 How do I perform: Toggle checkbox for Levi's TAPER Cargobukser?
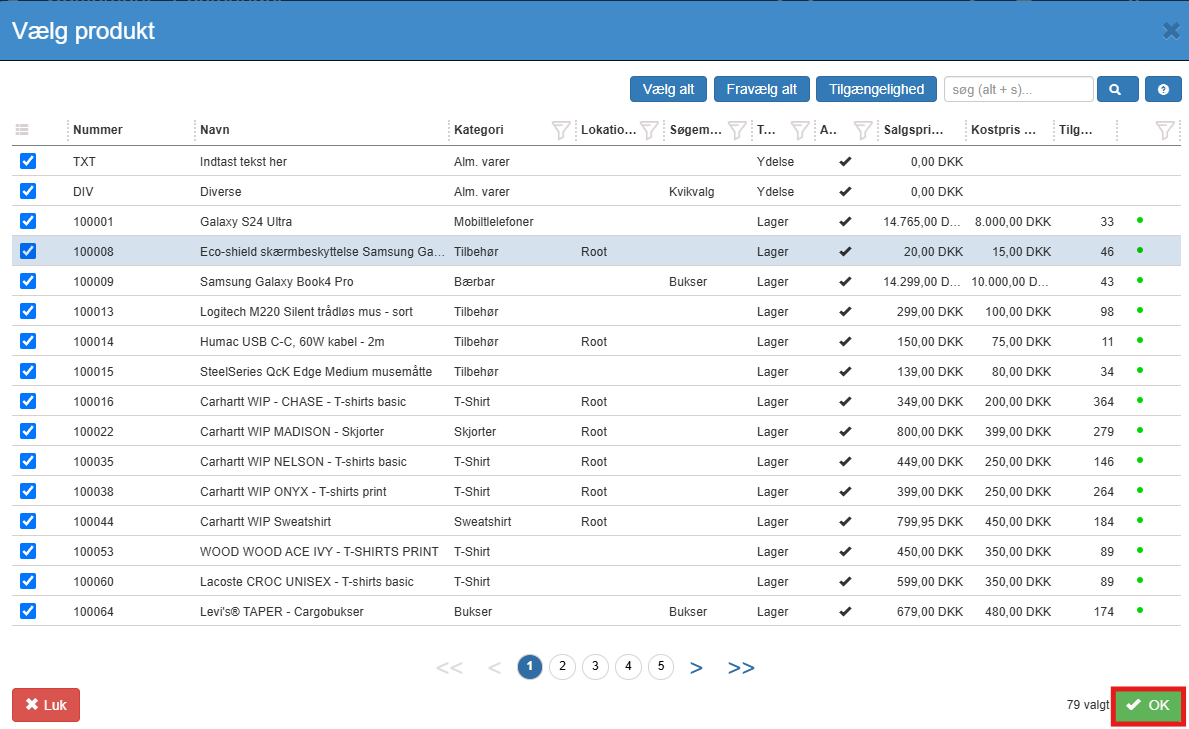pyautogui.click(x=28, y=611)
